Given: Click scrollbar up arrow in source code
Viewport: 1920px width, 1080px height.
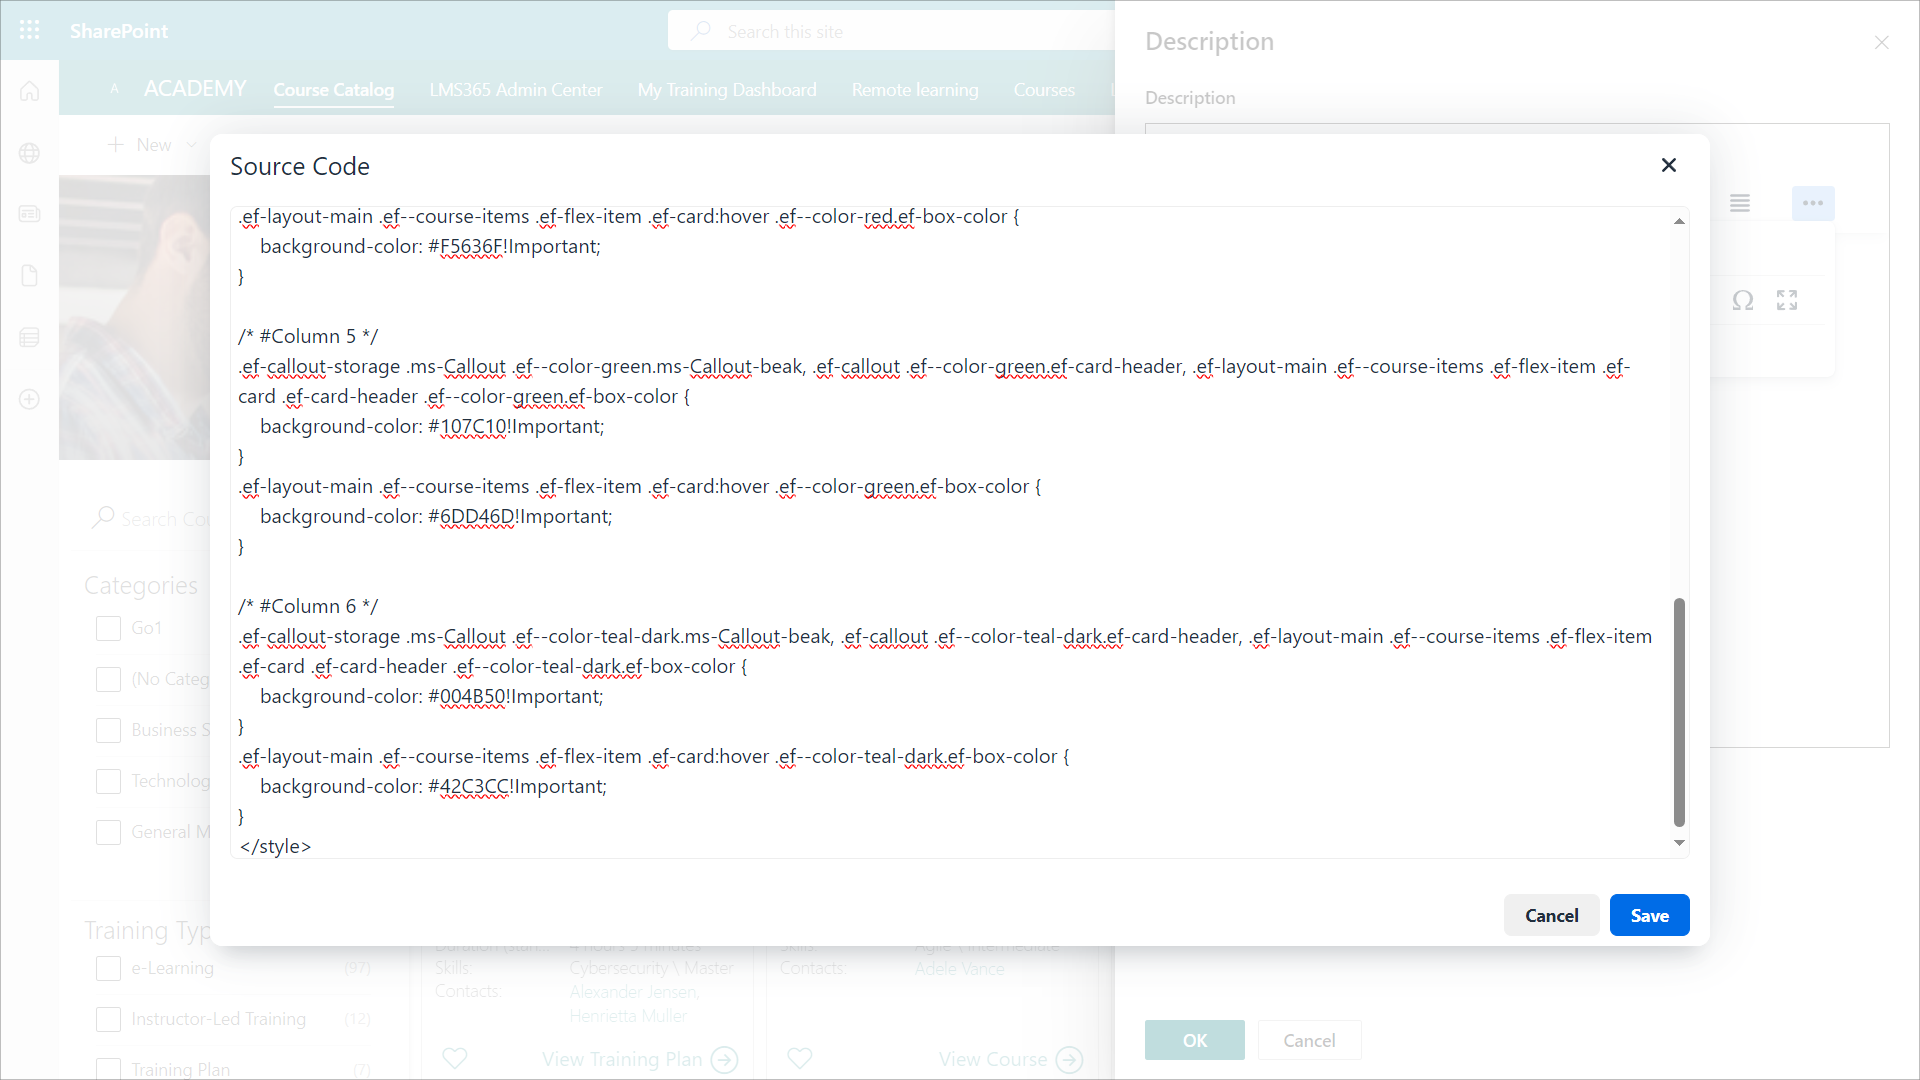Looking at the screenshot, I should coord(1679,221).
